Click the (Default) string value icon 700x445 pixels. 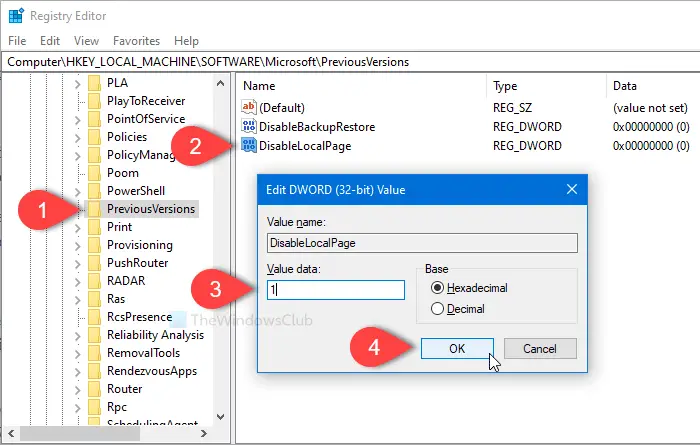coord(249,107)
